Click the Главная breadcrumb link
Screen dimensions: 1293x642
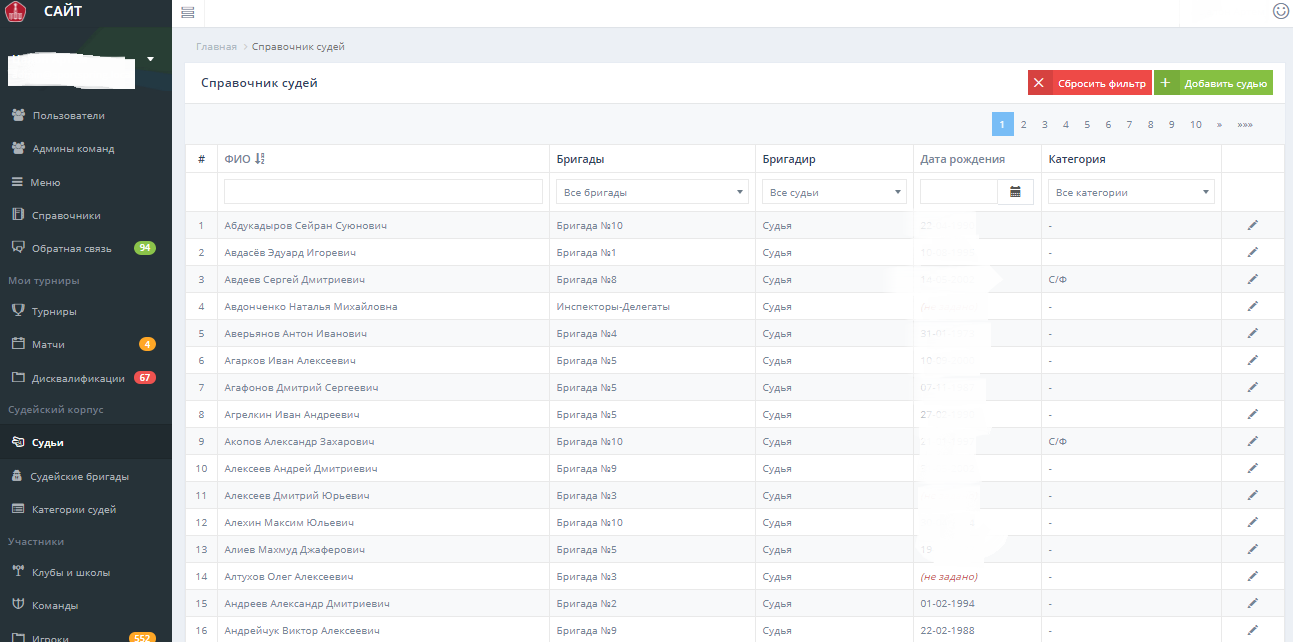coord(216,47)
